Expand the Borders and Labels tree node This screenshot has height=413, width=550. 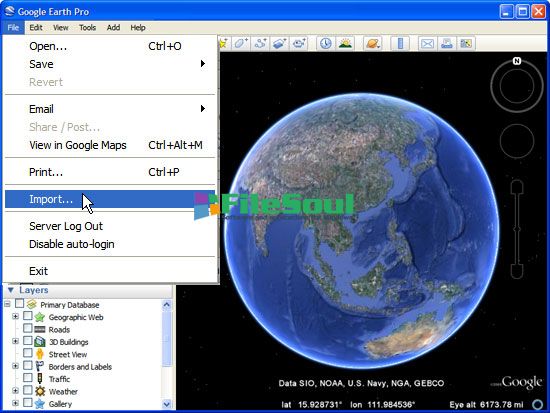[x=15, y=366]
